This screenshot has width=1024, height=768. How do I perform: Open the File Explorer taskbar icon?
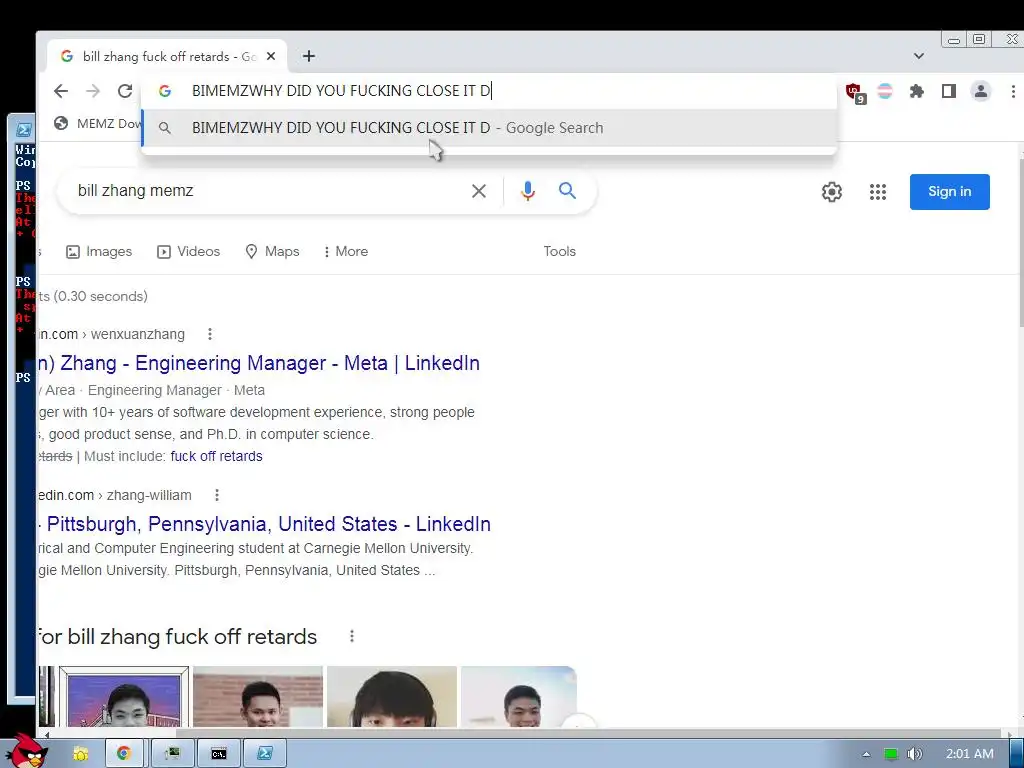pos(81,754)
